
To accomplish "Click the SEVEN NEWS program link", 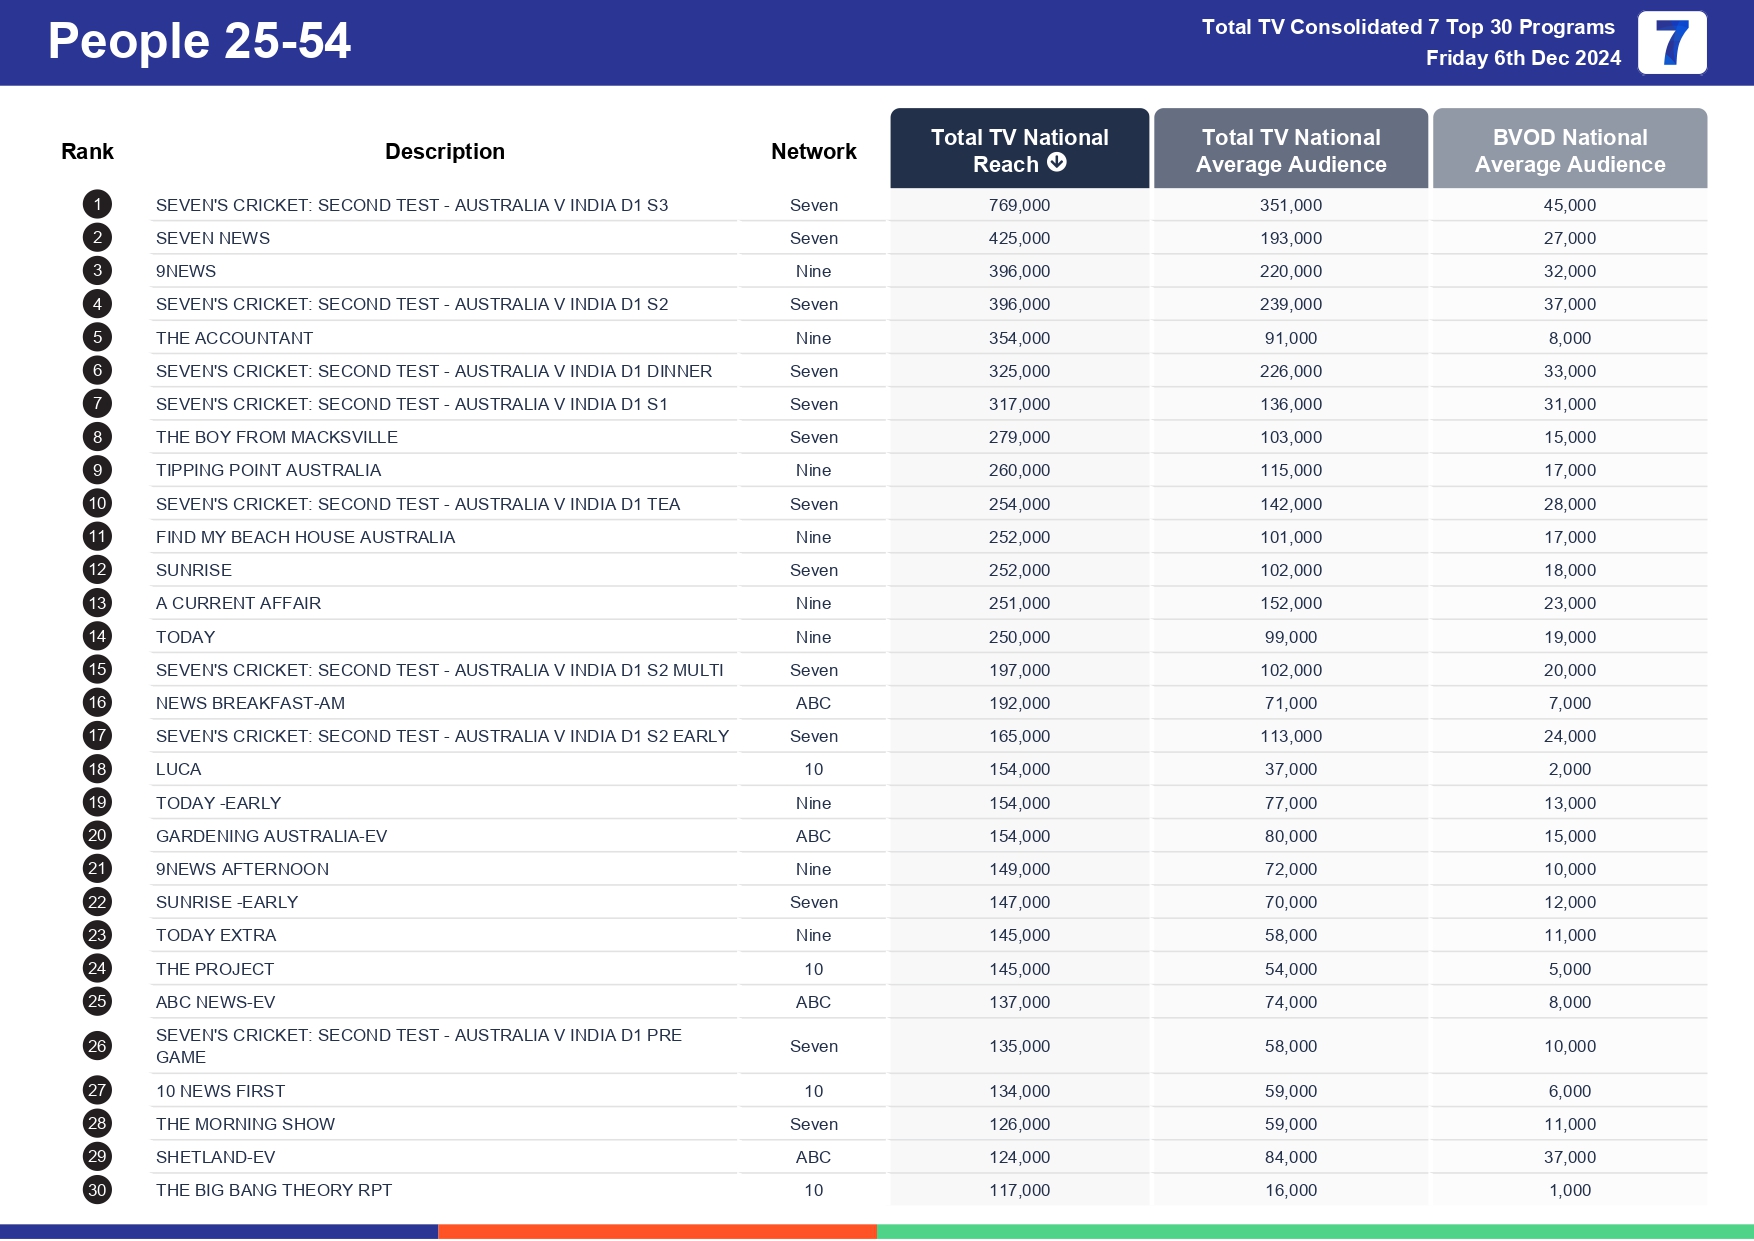I will 212,238.
